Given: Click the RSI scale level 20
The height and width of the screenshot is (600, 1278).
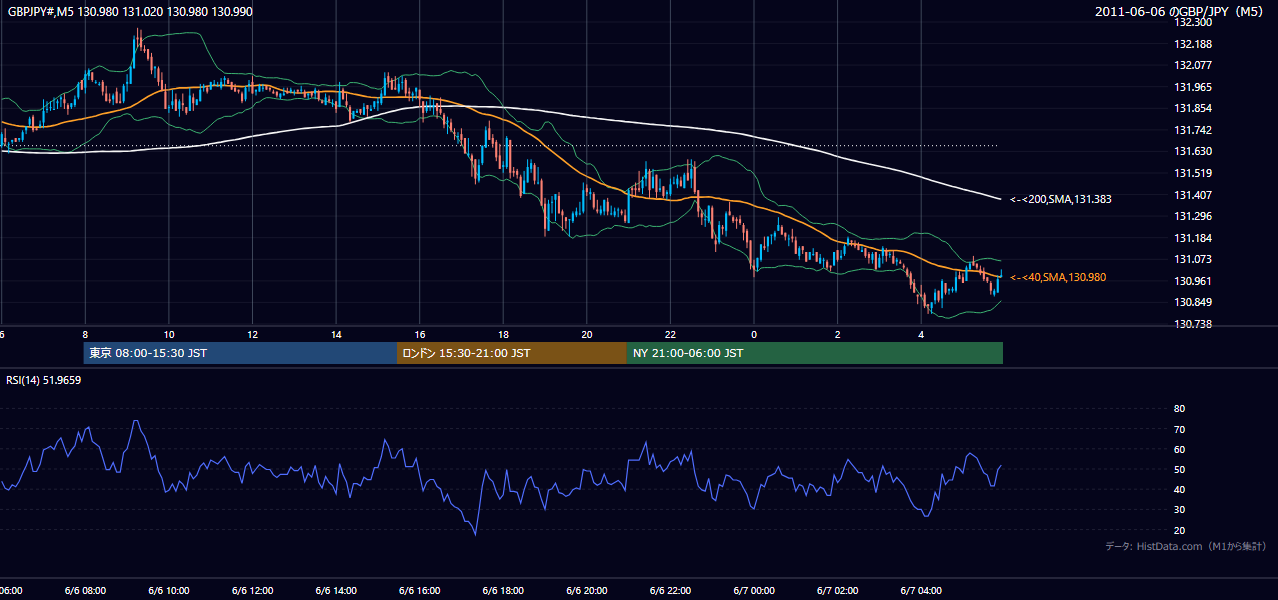Looking at the screenshot, I should click(1179, 530).
